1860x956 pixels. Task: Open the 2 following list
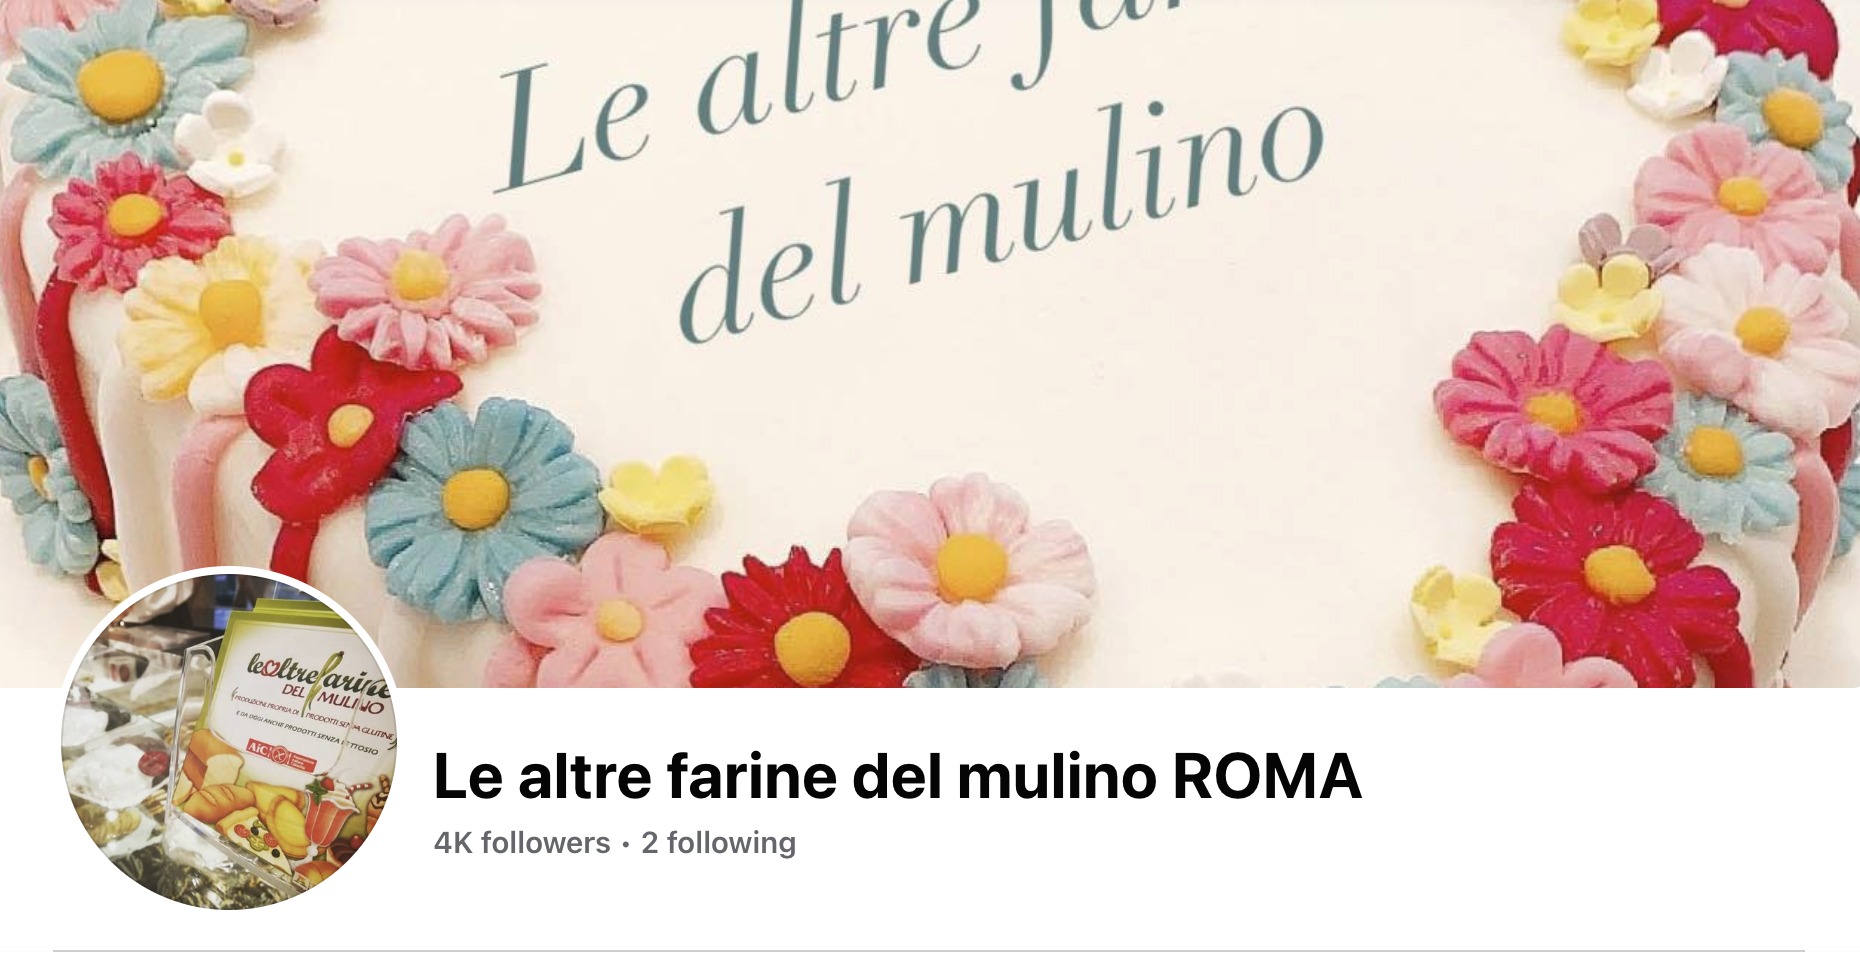click(x=718, y=843)
